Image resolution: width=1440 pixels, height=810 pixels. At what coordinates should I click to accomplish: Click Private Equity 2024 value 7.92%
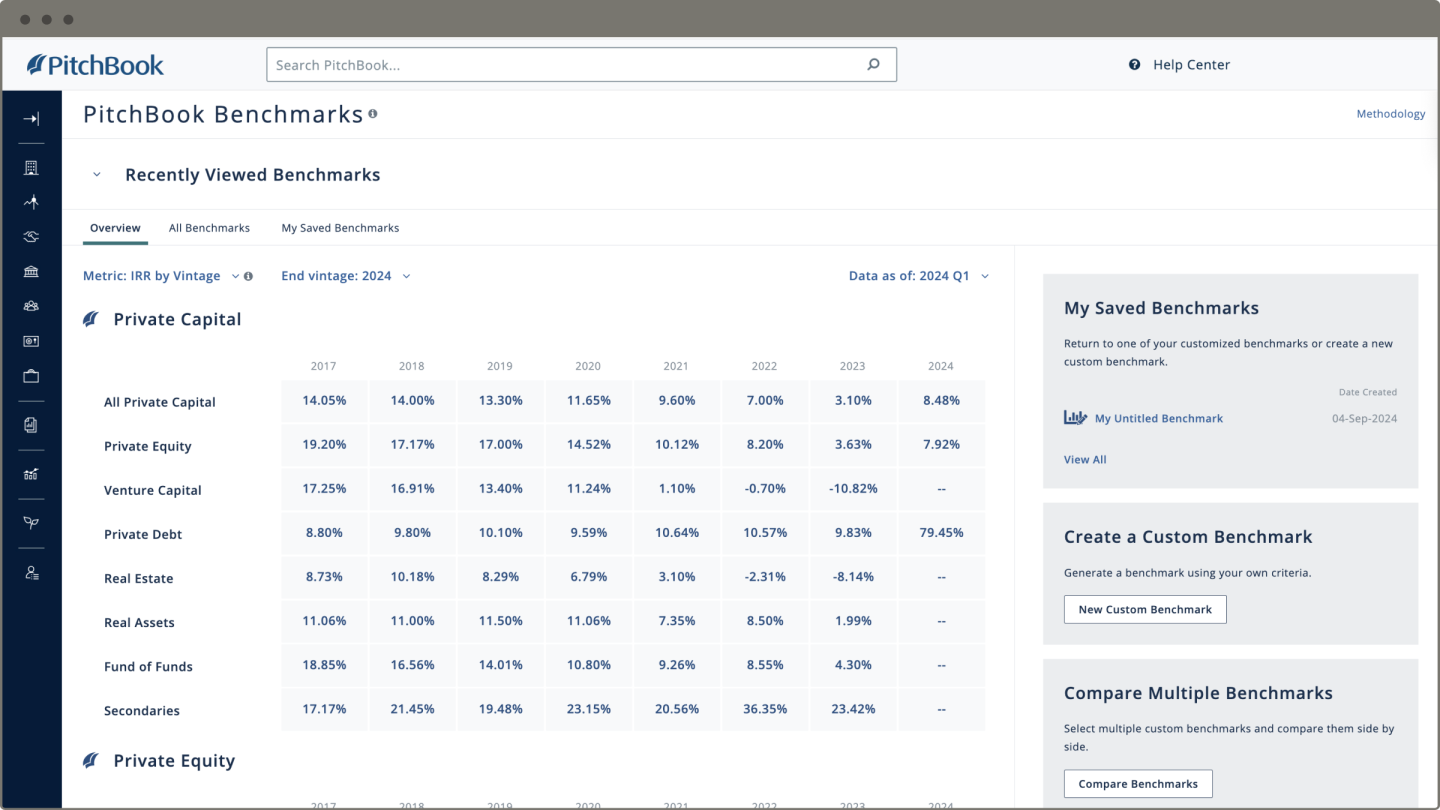[941, 444]
